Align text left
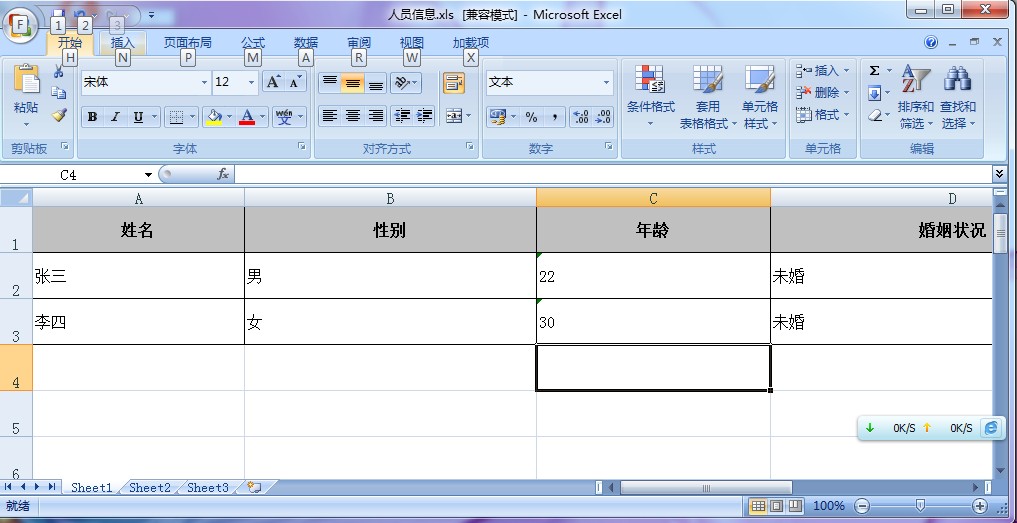The height and width of the screenshot is (523, 1017). [x=329, y=116]
